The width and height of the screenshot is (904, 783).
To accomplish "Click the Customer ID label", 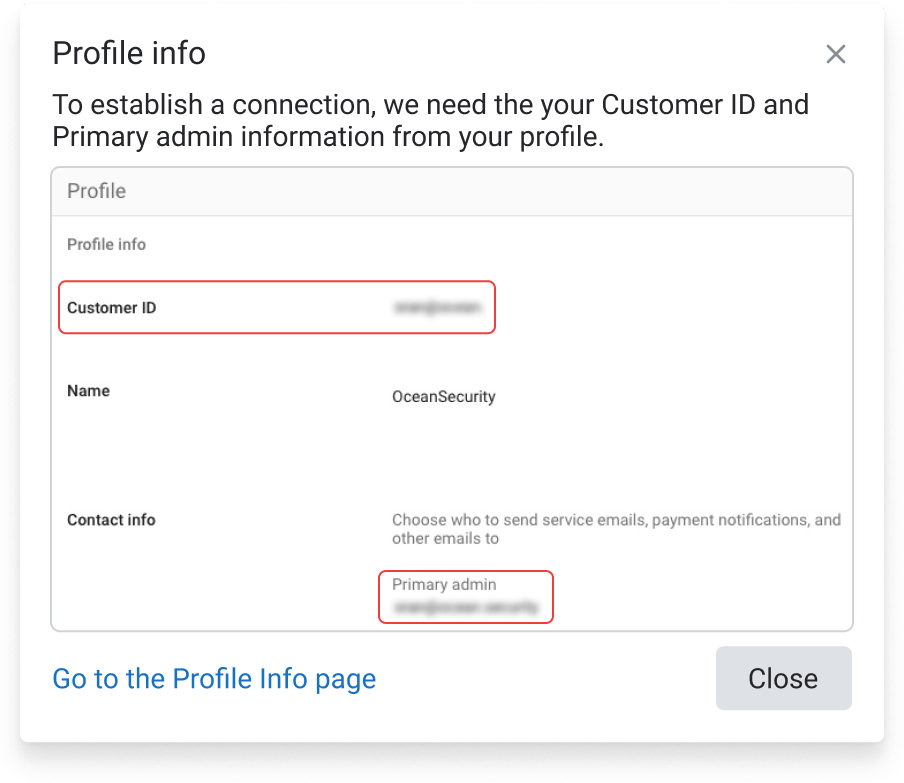I will tap(111, 308).
